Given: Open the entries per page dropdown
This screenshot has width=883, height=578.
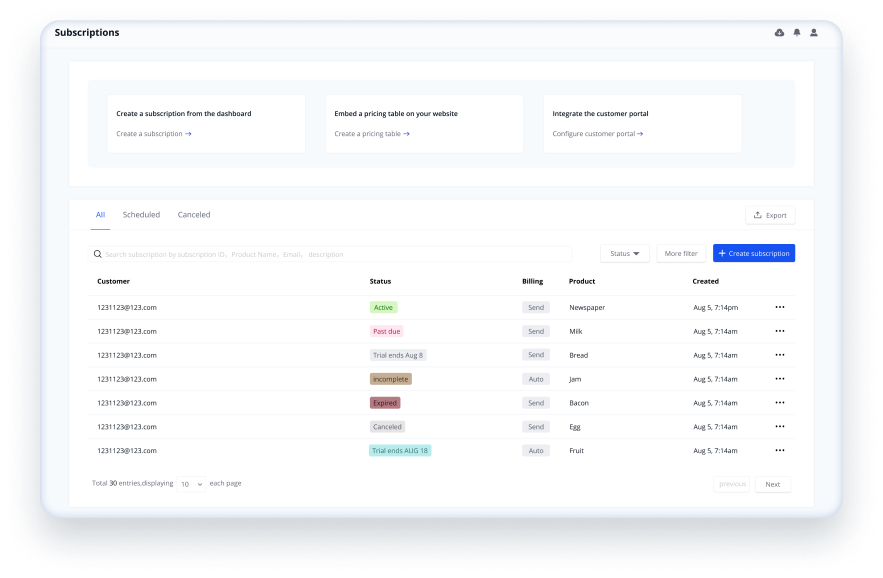Looking at the screenshot, I should [x=191, y=484].
